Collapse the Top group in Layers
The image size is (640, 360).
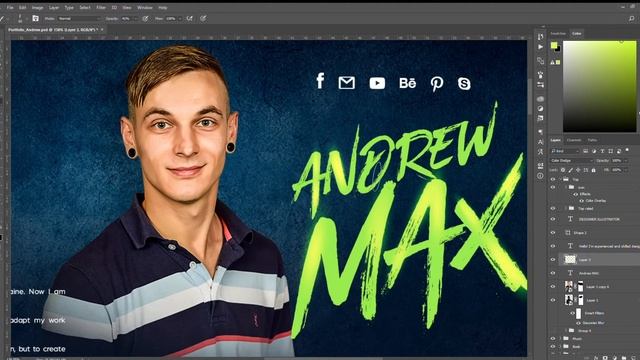560,179
